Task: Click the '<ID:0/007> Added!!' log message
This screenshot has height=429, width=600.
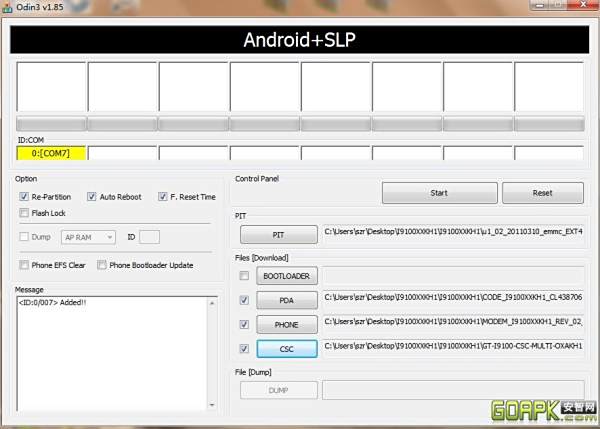Action: coord(52,303)
